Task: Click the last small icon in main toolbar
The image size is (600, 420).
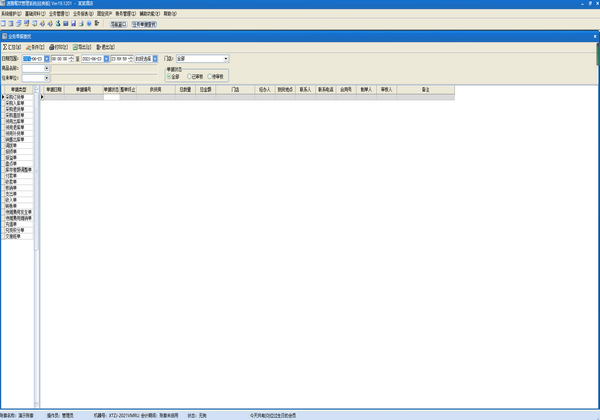Action: (97, 23)
